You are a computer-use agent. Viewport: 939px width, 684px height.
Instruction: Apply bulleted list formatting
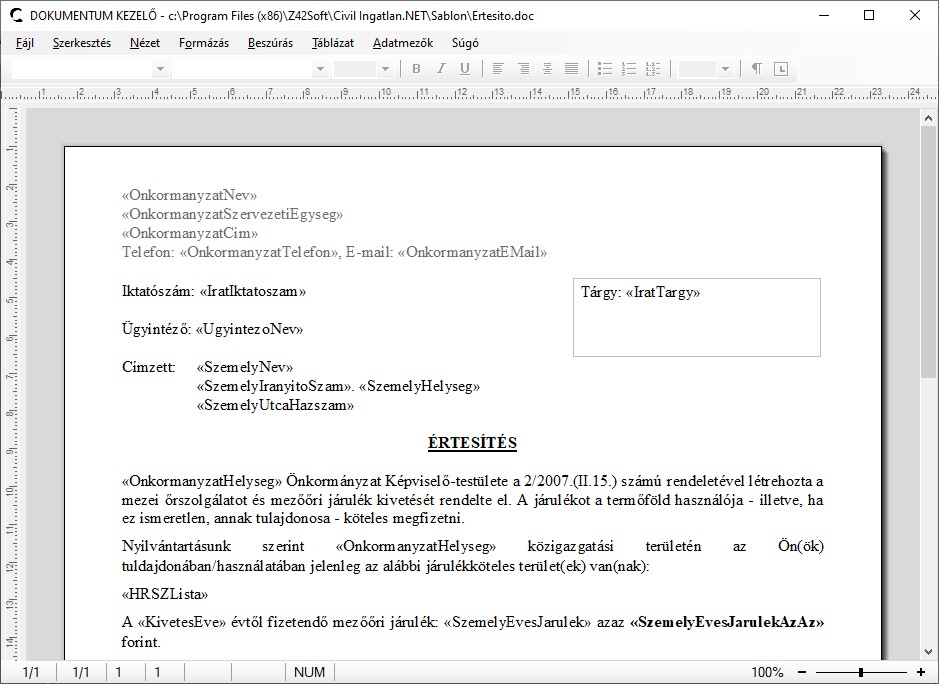[x=604, y=69]
